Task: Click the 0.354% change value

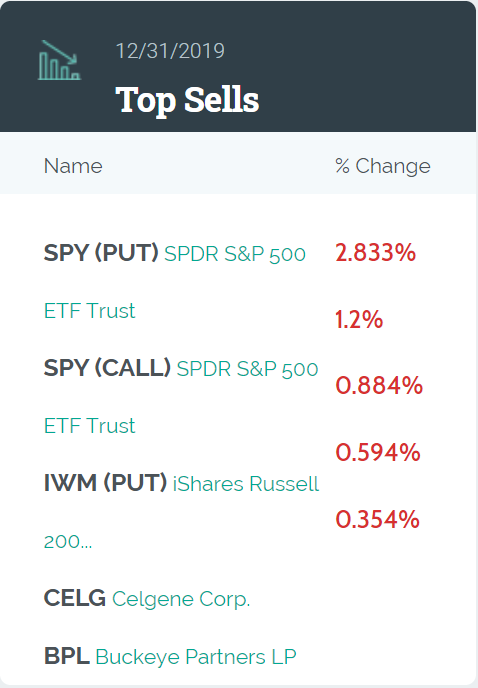Action: click(377, 519)
